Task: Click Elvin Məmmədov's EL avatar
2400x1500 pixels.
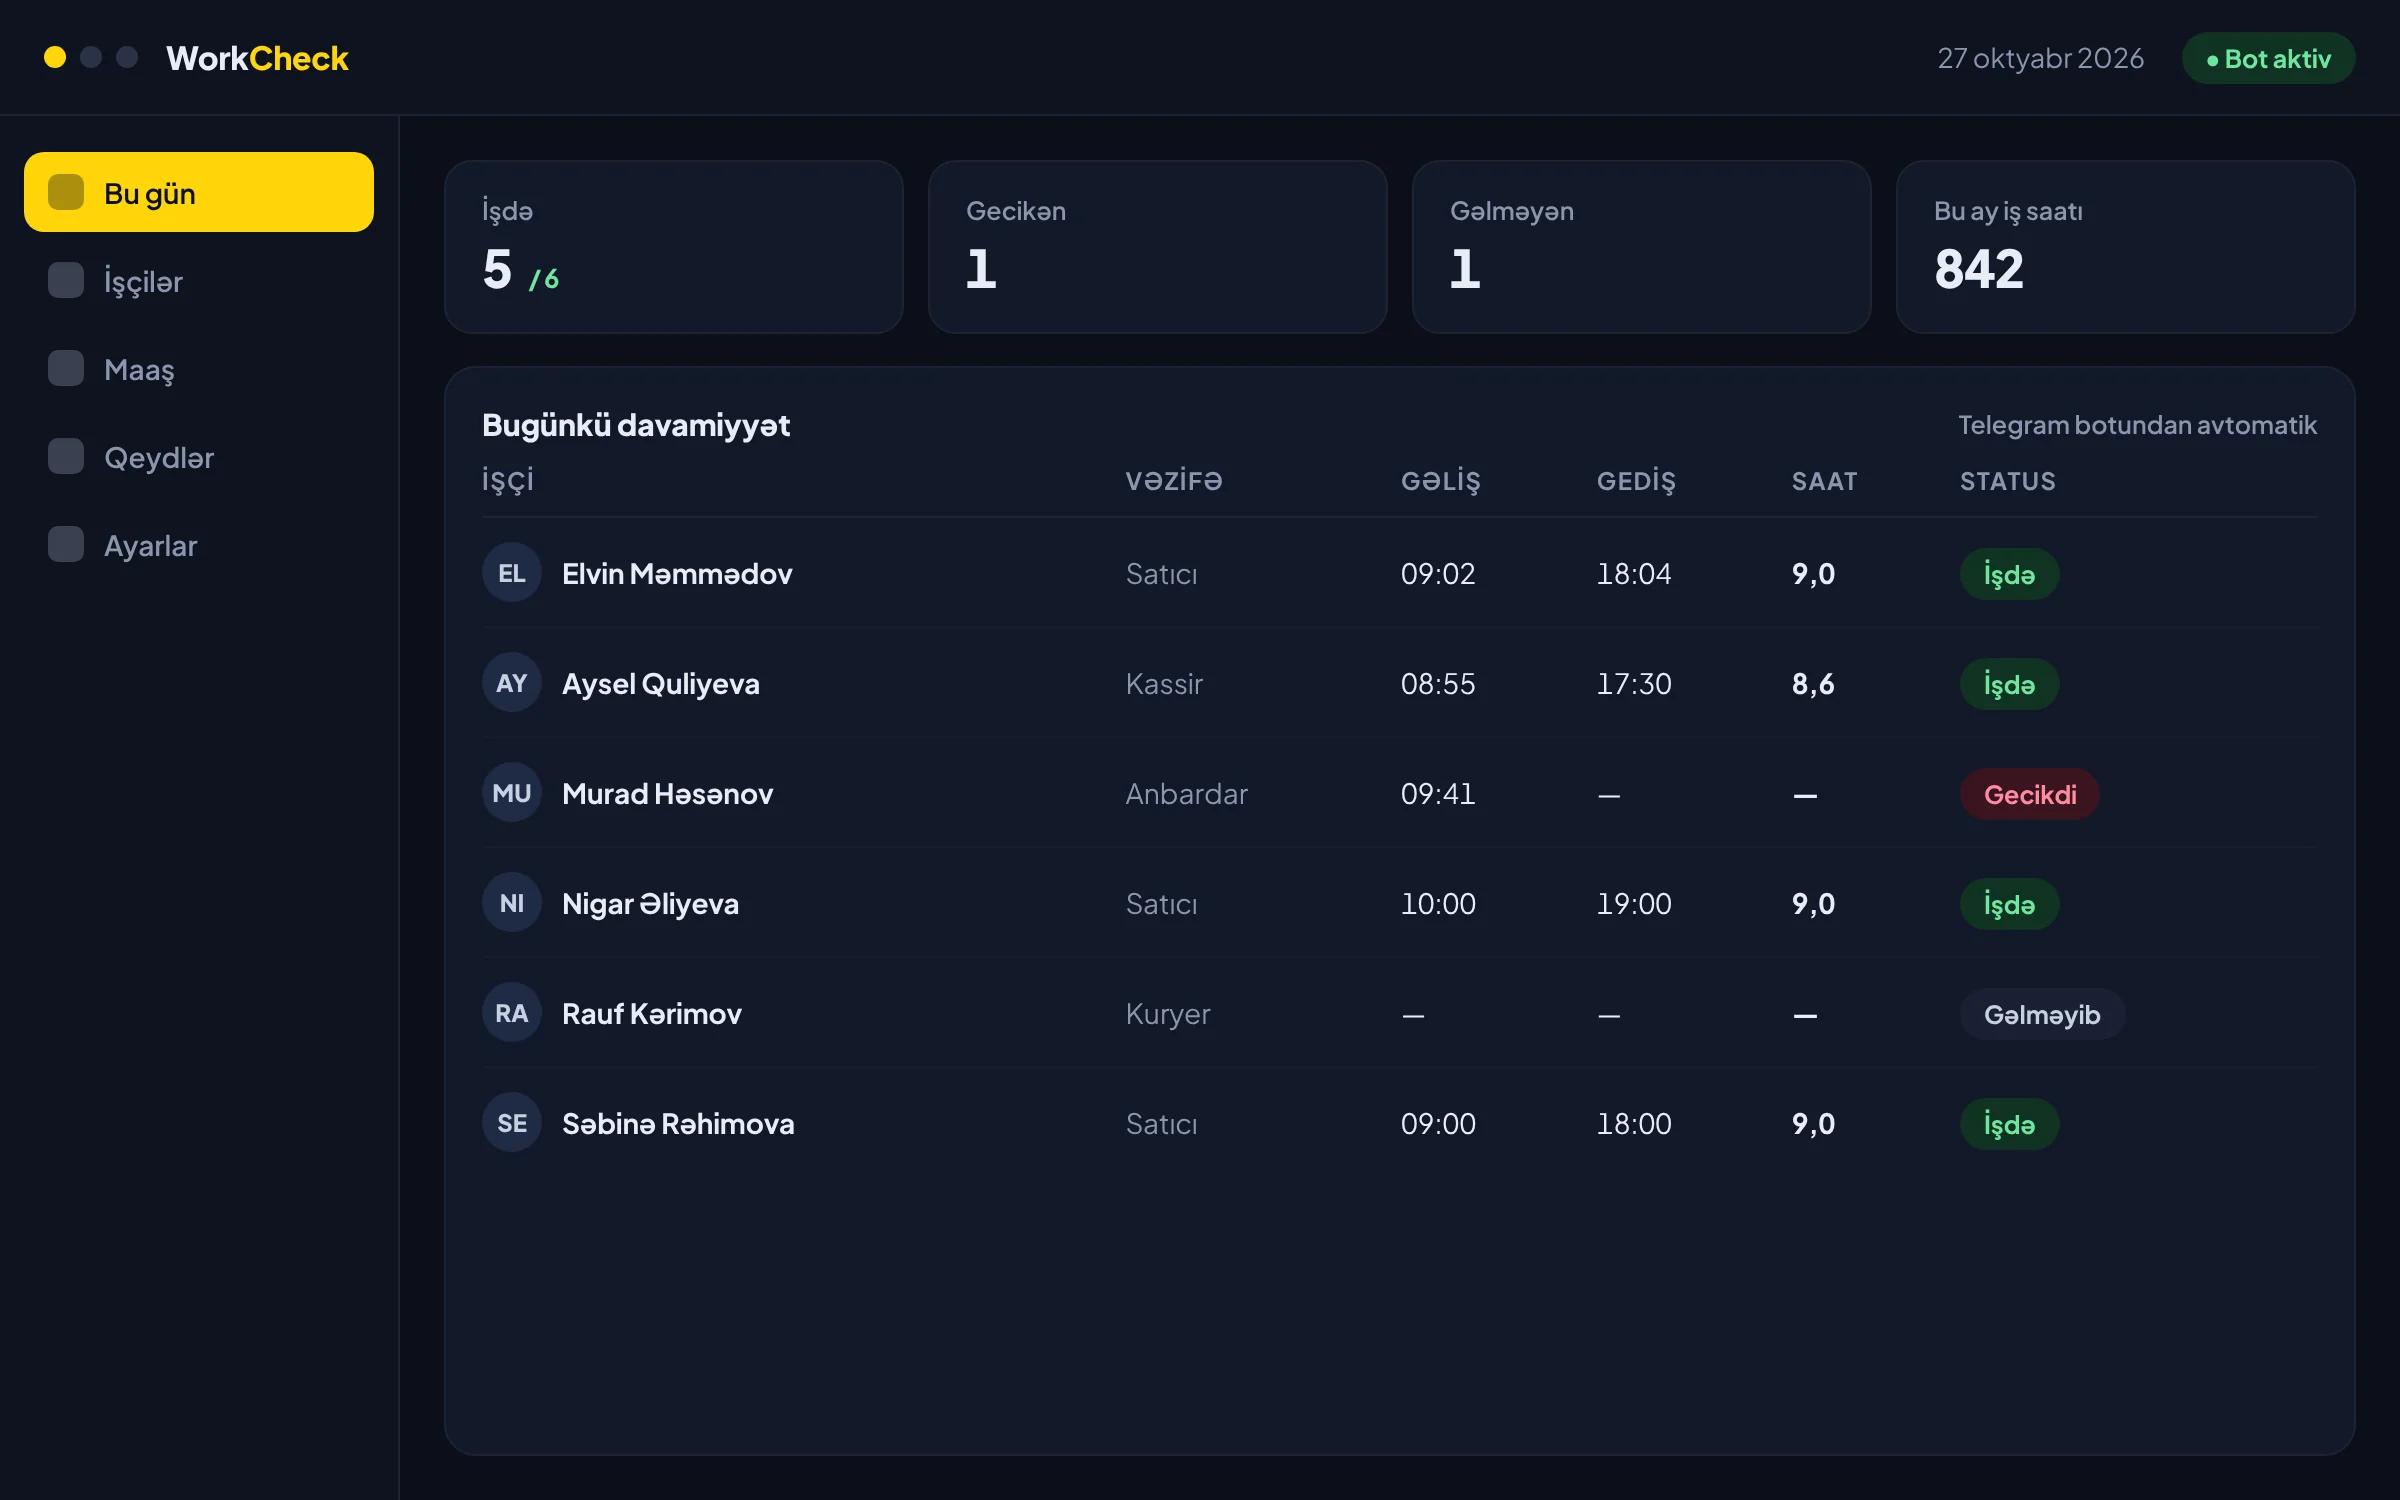Action: point(512,572)
